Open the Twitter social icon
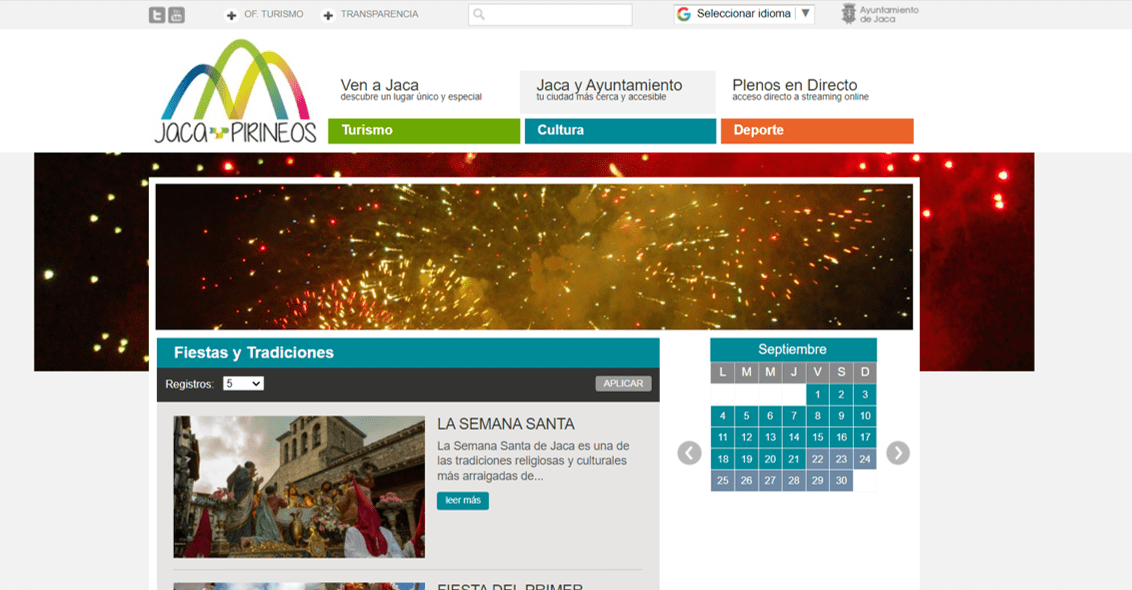This screenshot has height=590, width=1132. (x=157, y=14)
